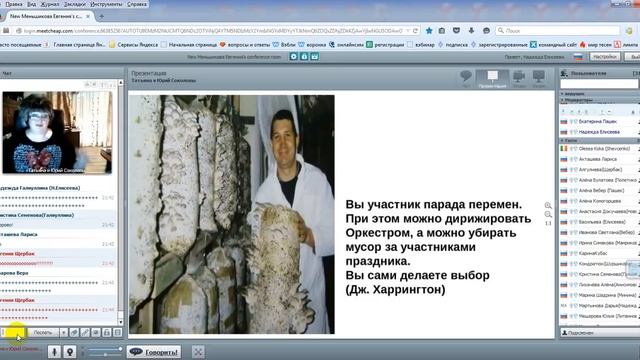Open the вопросы и ответы bookmark
This screenshot has height=360, width=640.
(244, 44)
